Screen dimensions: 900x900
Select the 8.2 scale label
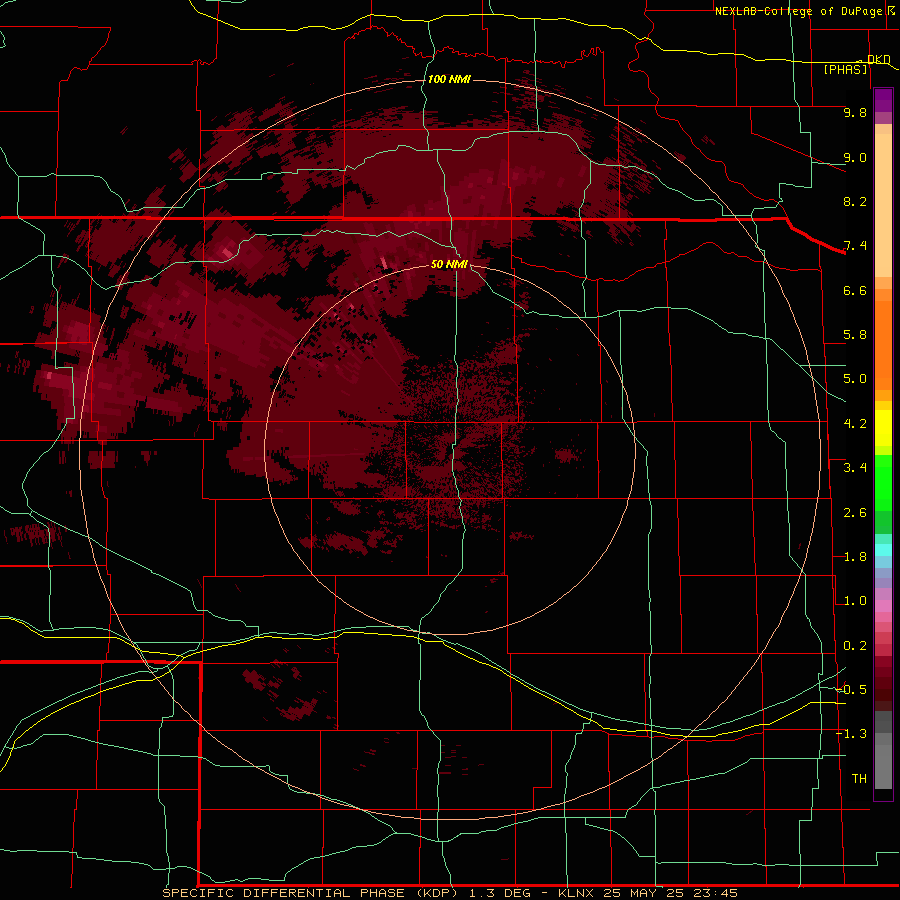click(x=855, y=201)
